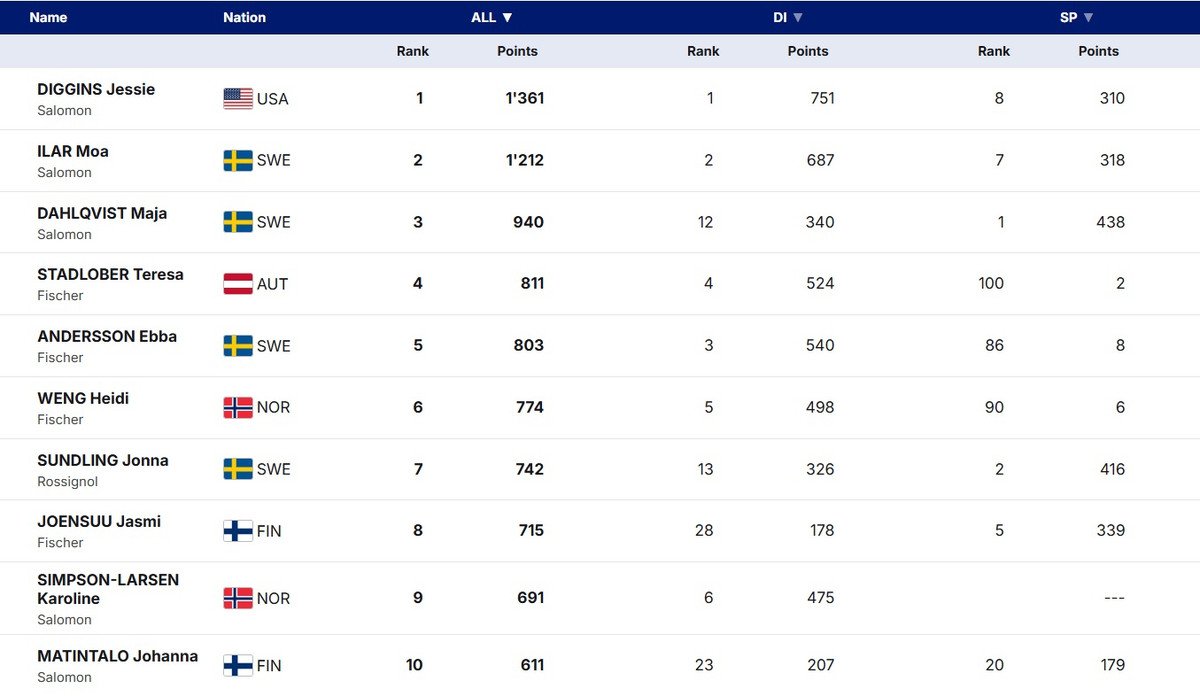This screenshot has height=696, width=1200.
Task: Open ANDERSSON Ebba athlete profile
Action: [107, 336]
